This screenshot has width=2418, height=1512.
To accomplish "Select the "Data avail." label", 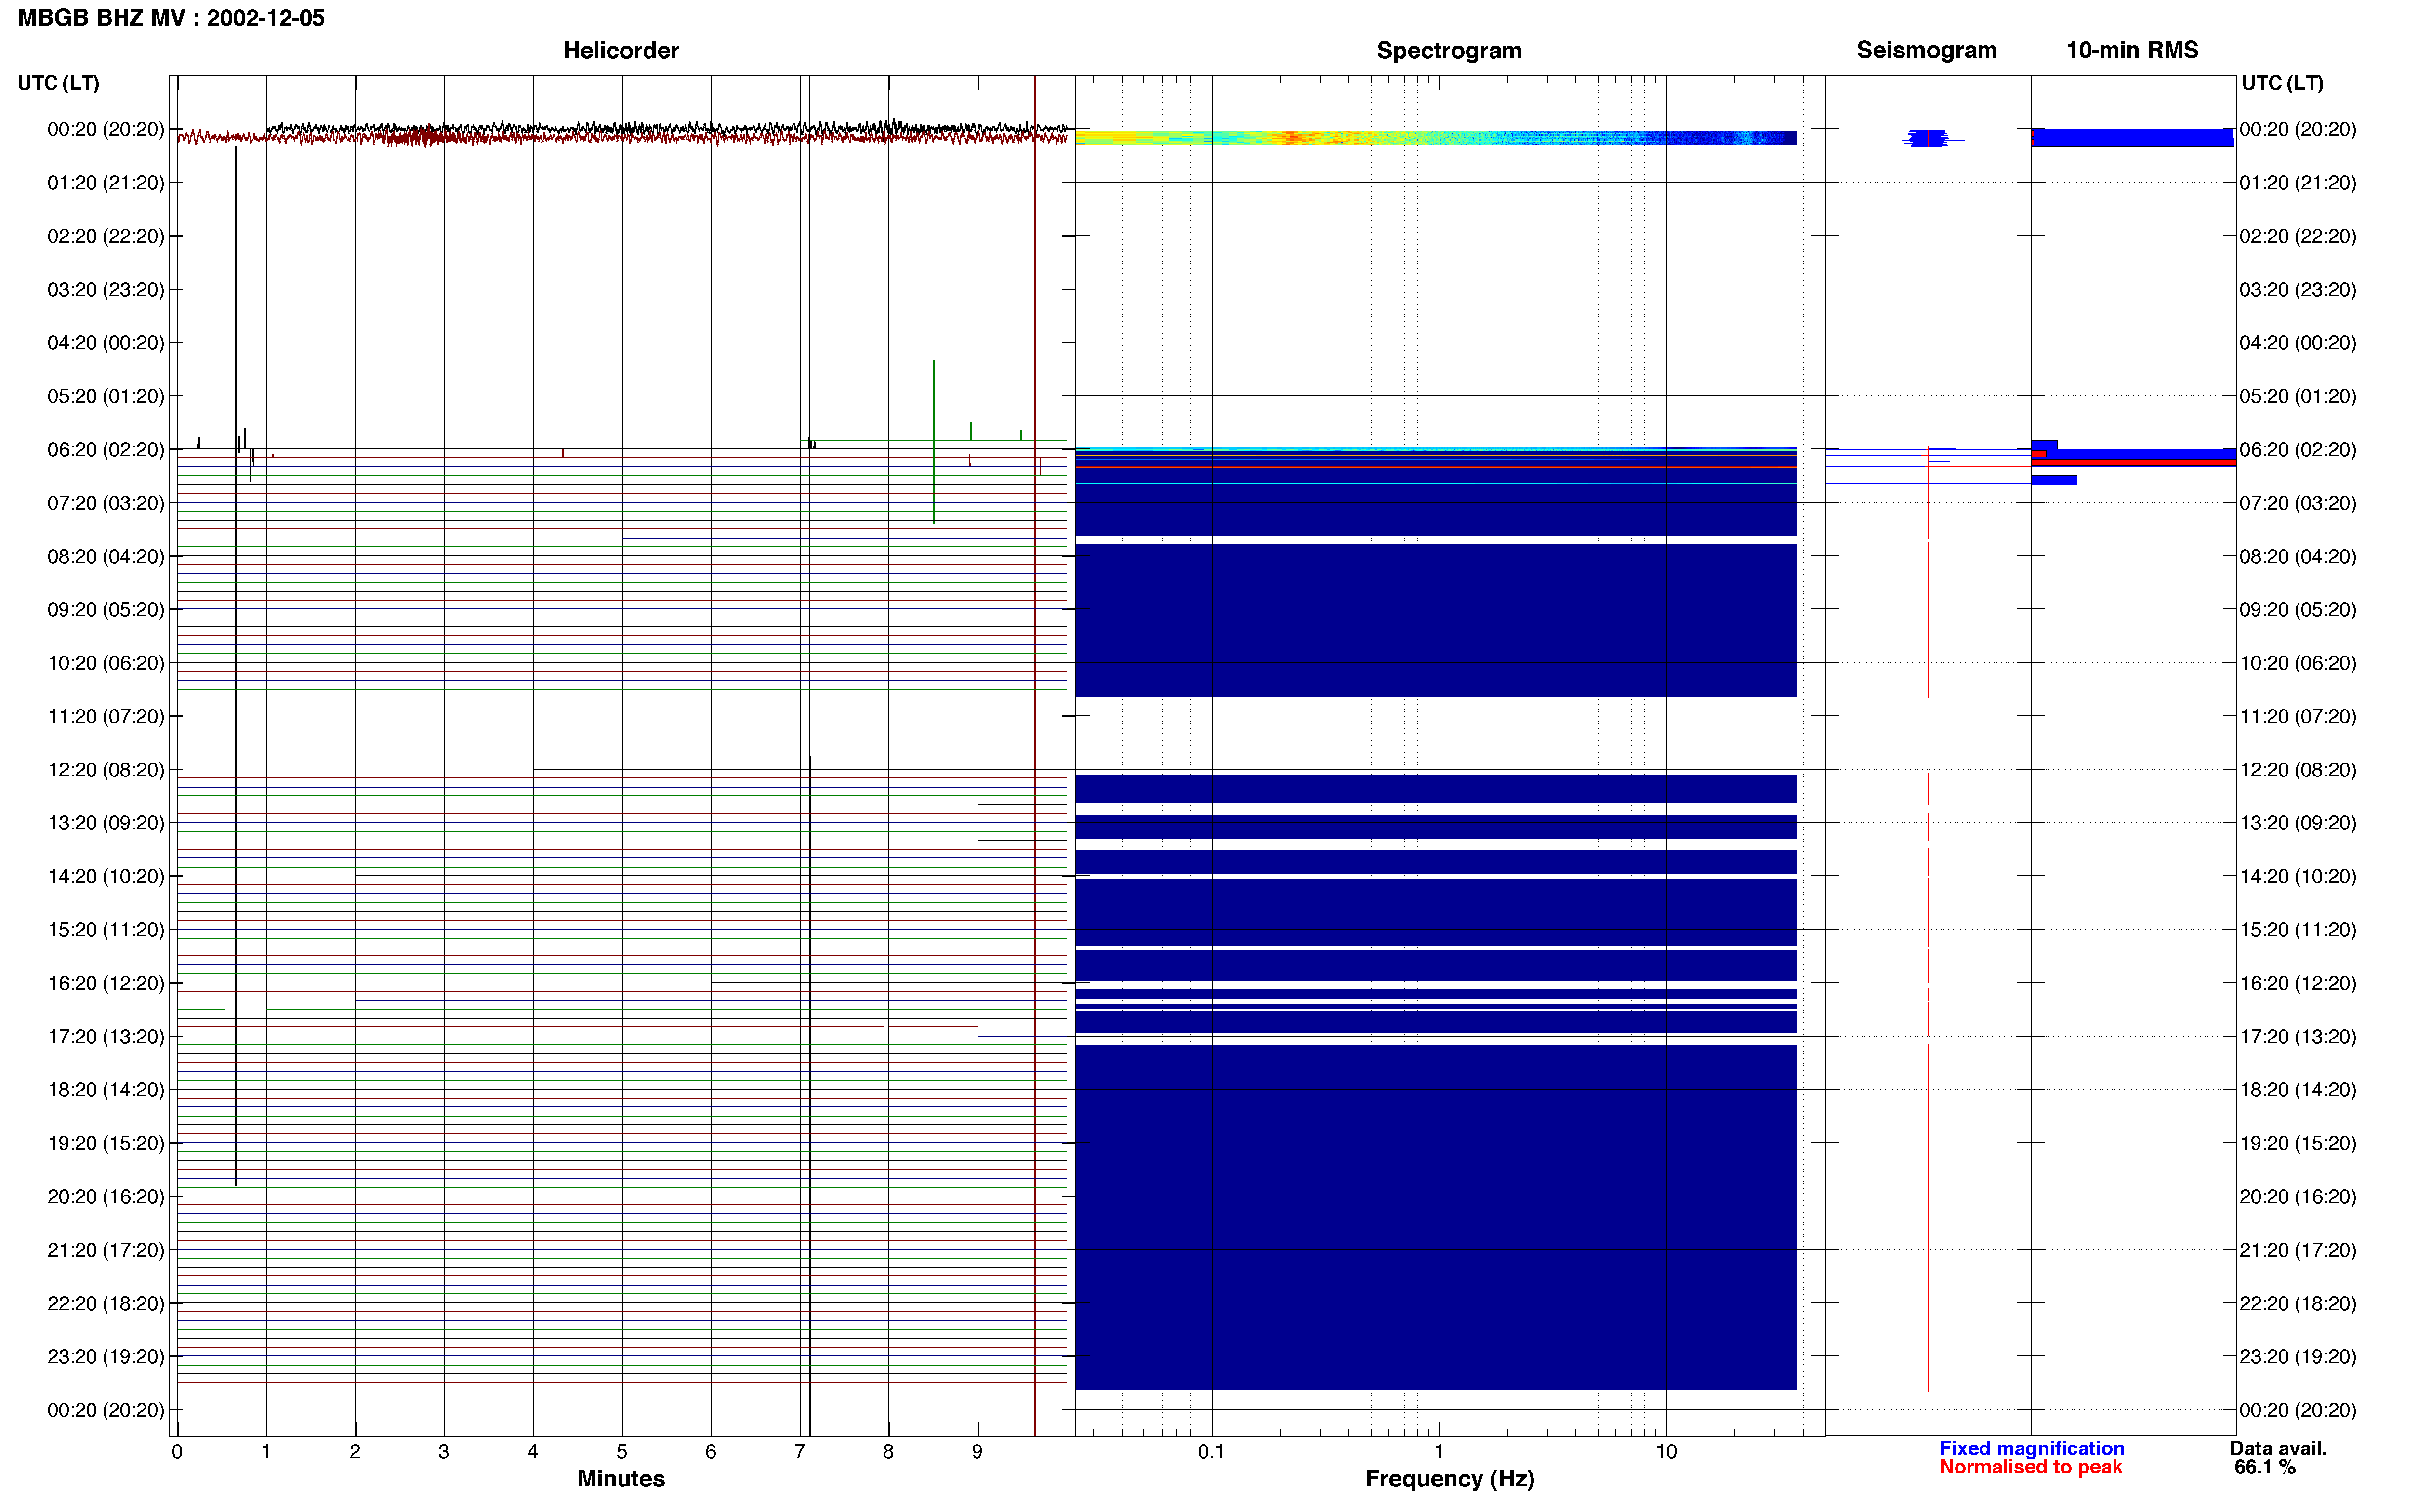I will 2278,1448.
